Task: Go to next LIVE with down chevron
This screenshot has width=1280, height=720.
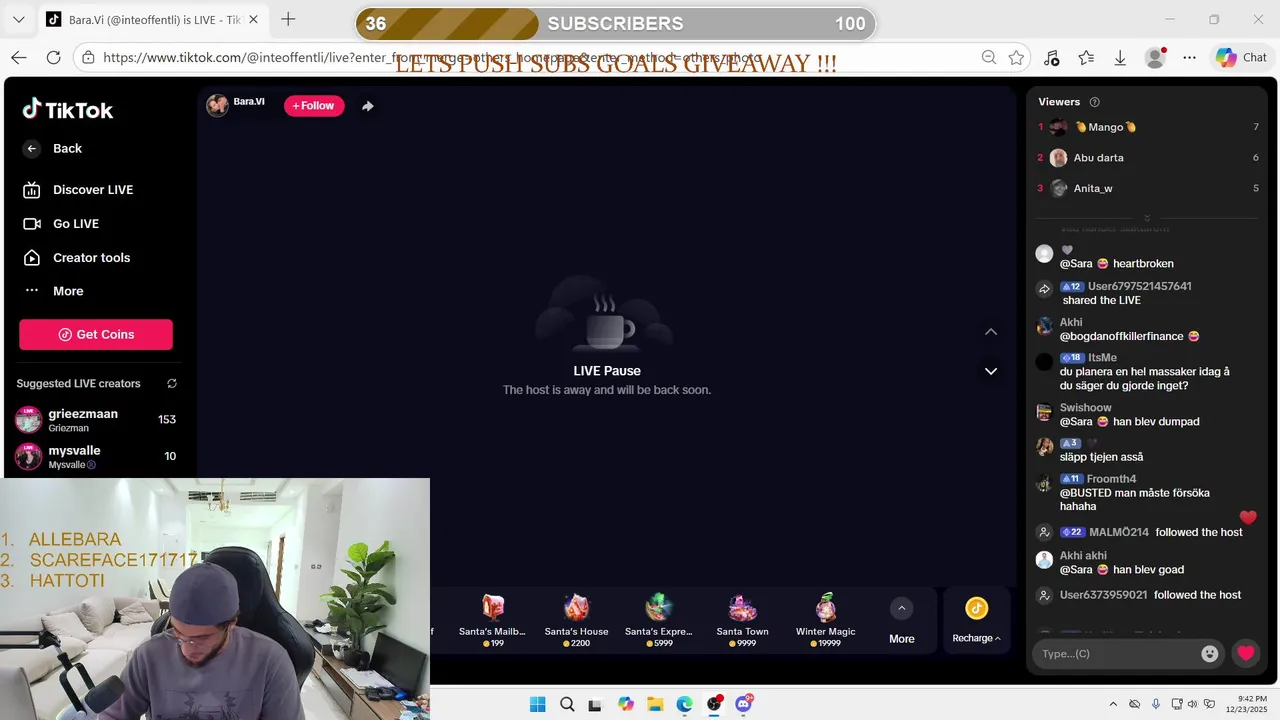Action: 991,371
